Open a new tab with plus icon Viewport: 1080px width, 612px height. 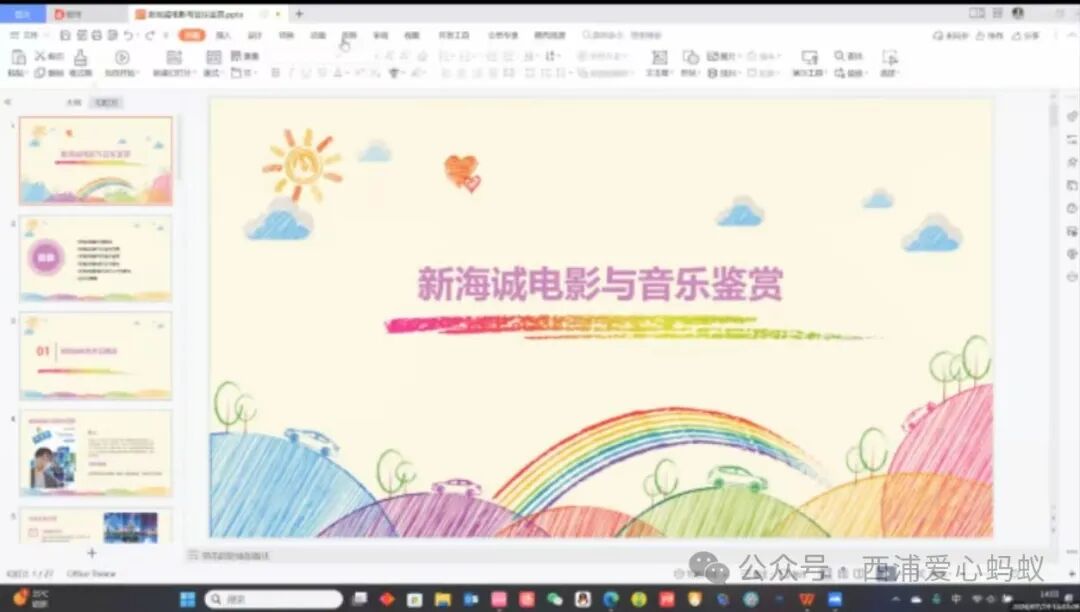[299, 14]
